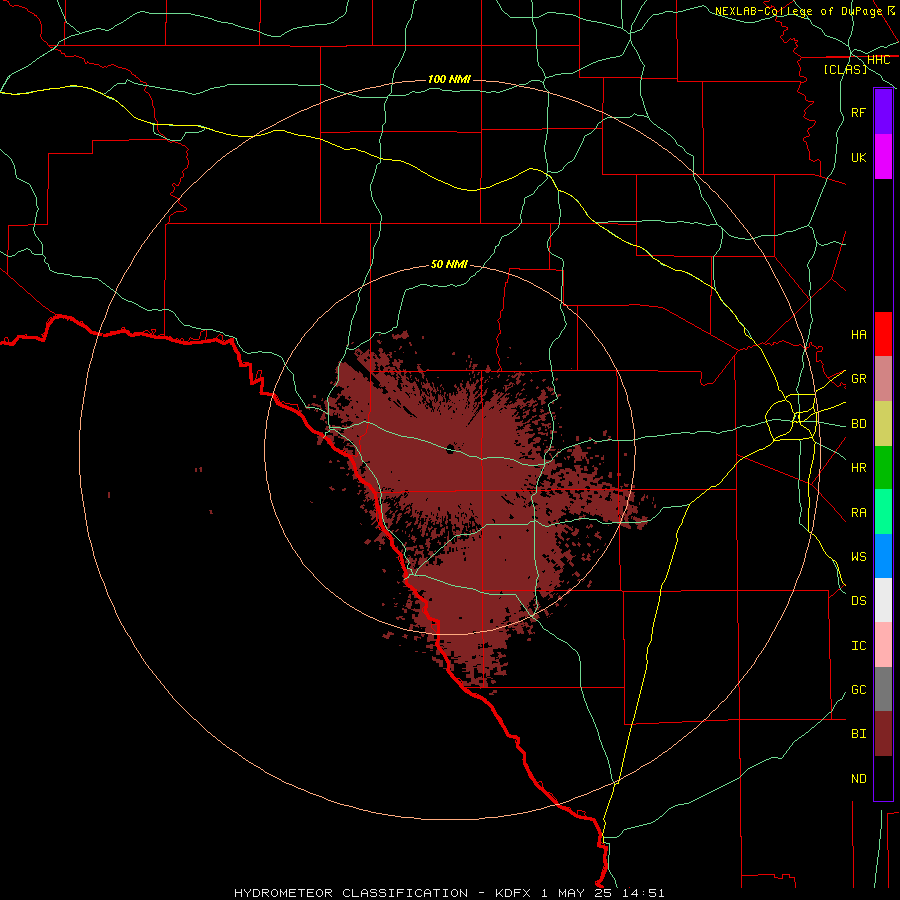Click the HYDROMETEOR CLASSIFICATION title text
Viewport: 900px width, 900px height.
point(351,893)
